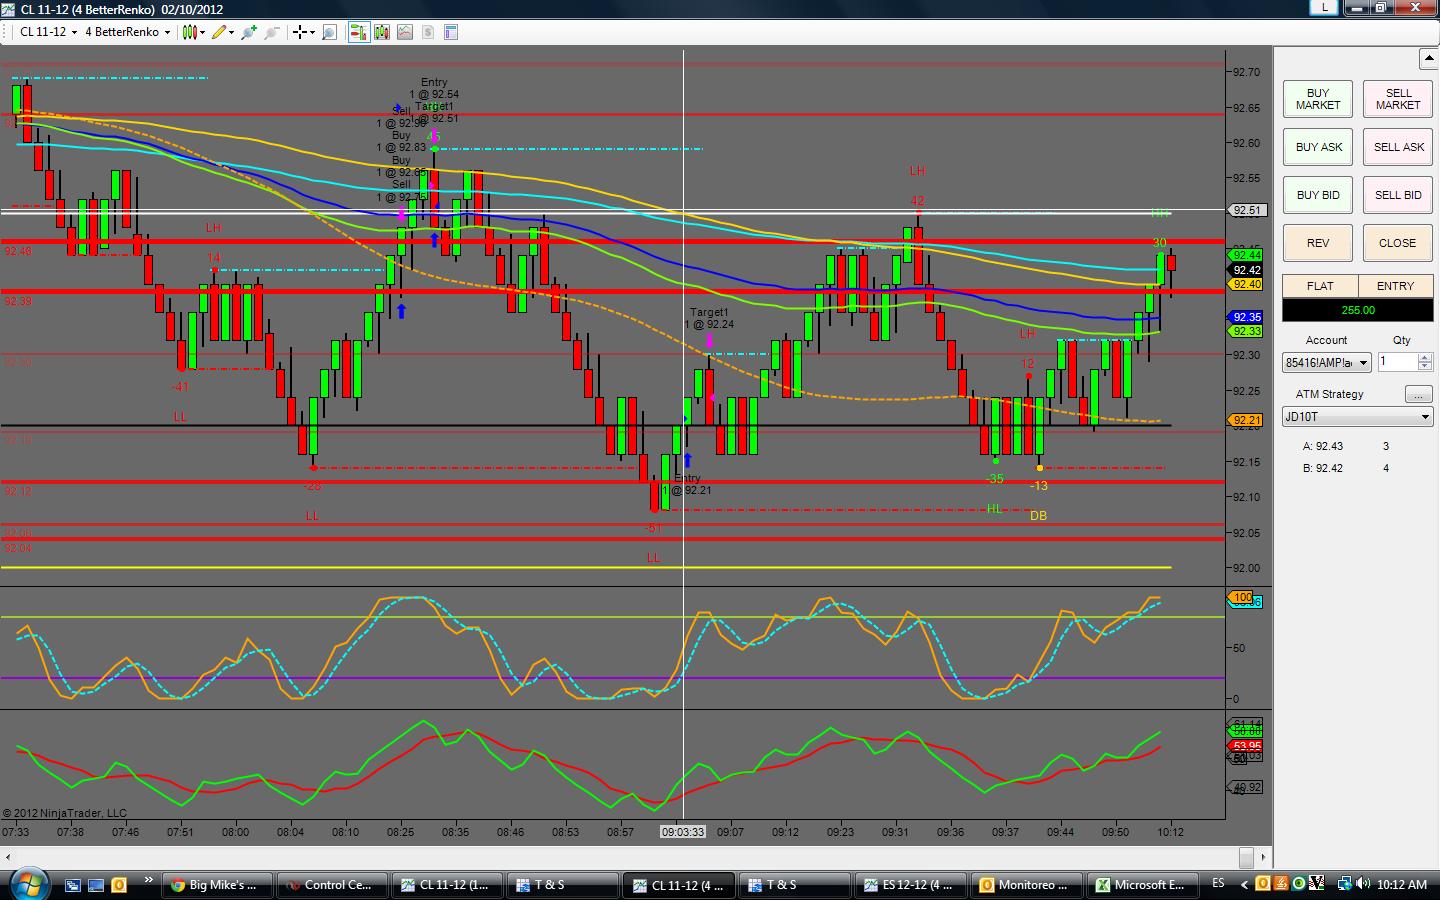Open the drawing tools dropdown arrow
This screenshot has height=900, width=1440.
(231, 32)
